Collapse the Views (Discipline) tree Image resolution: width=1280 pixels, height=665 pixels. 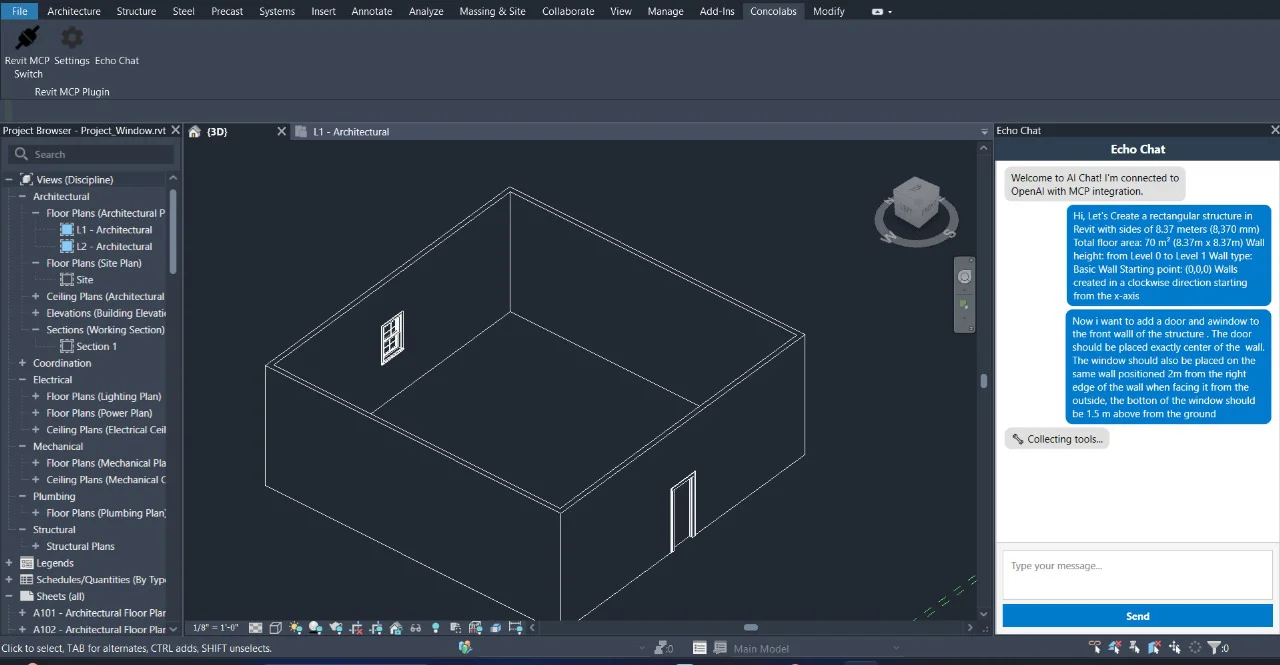click(10, 178)
